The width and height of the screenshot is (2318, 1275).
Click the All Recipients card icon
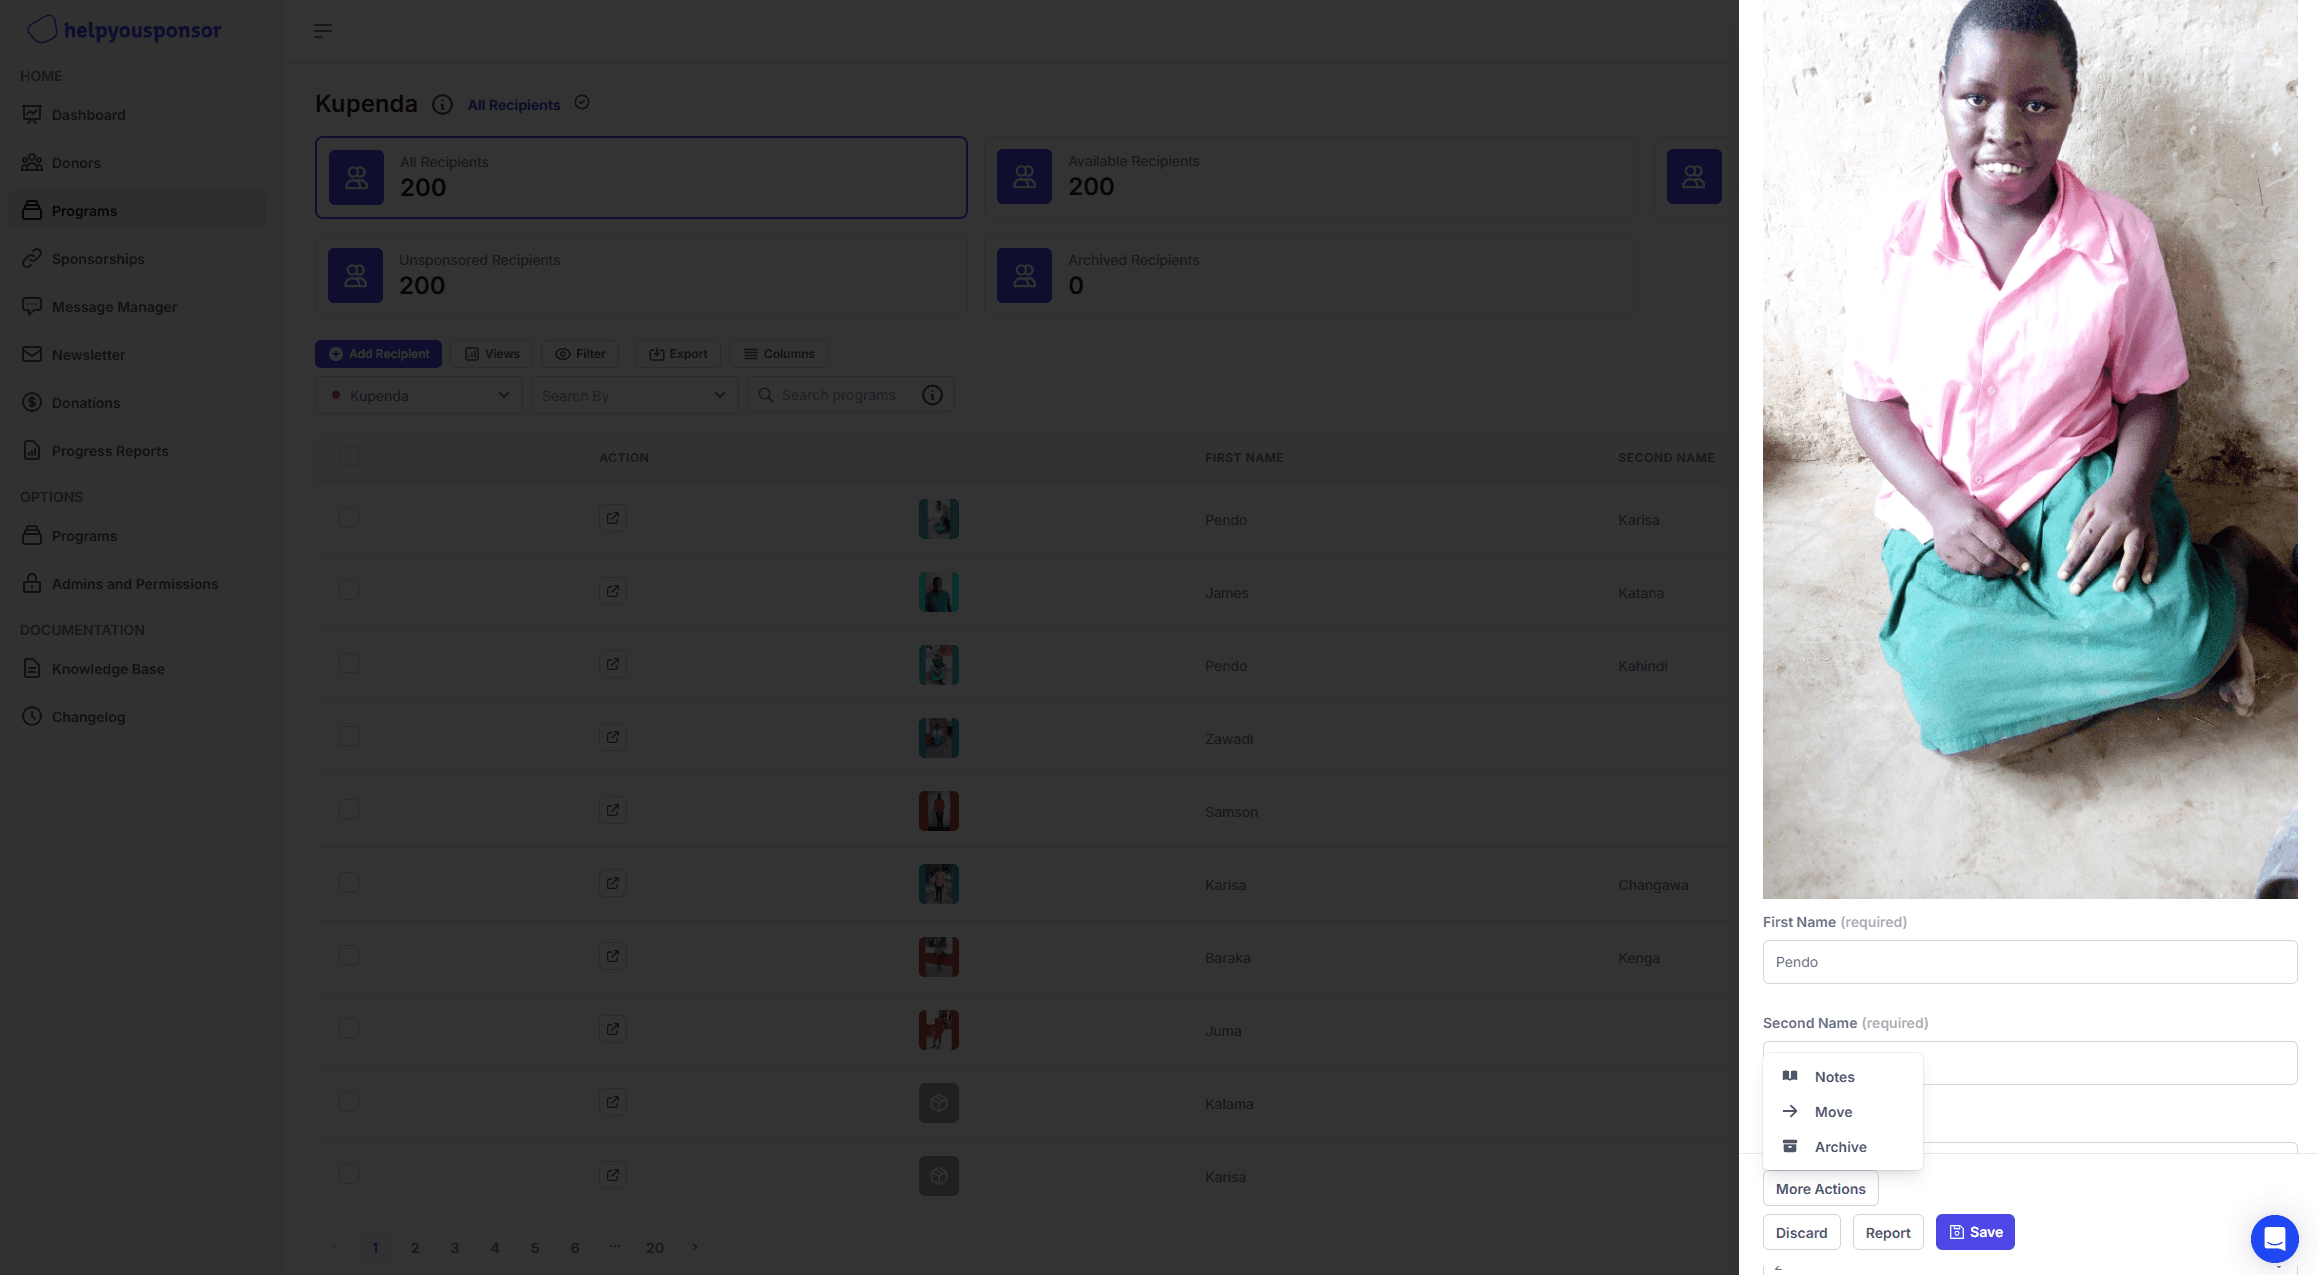coord(356,177)
